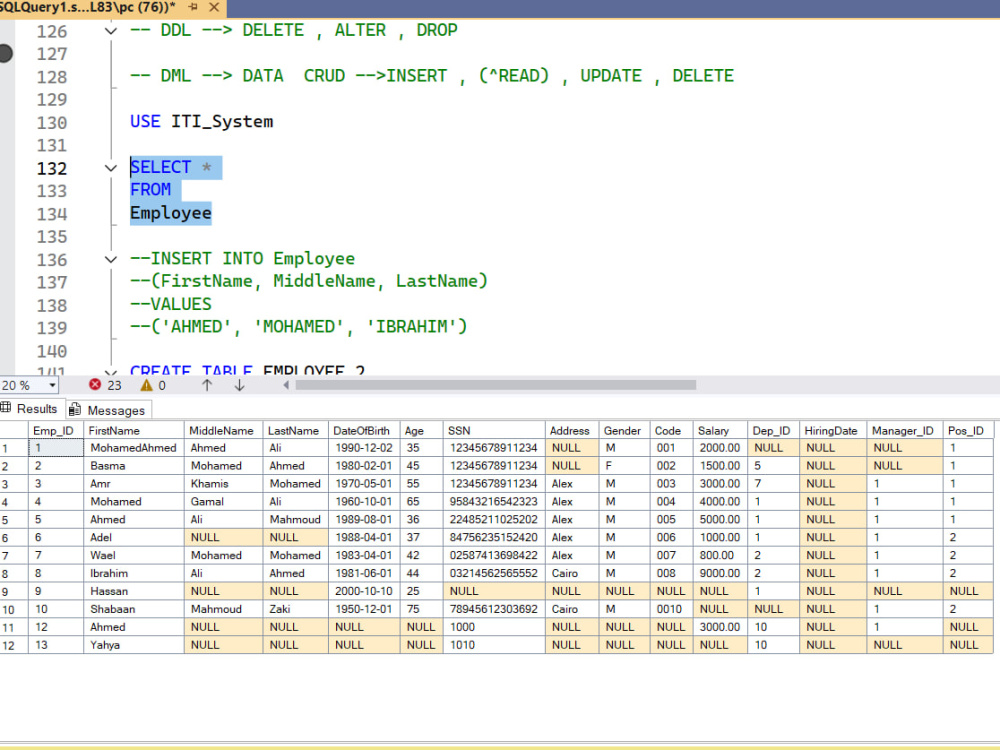
Task: Click the LastName column header
Action: click(295, 430)
